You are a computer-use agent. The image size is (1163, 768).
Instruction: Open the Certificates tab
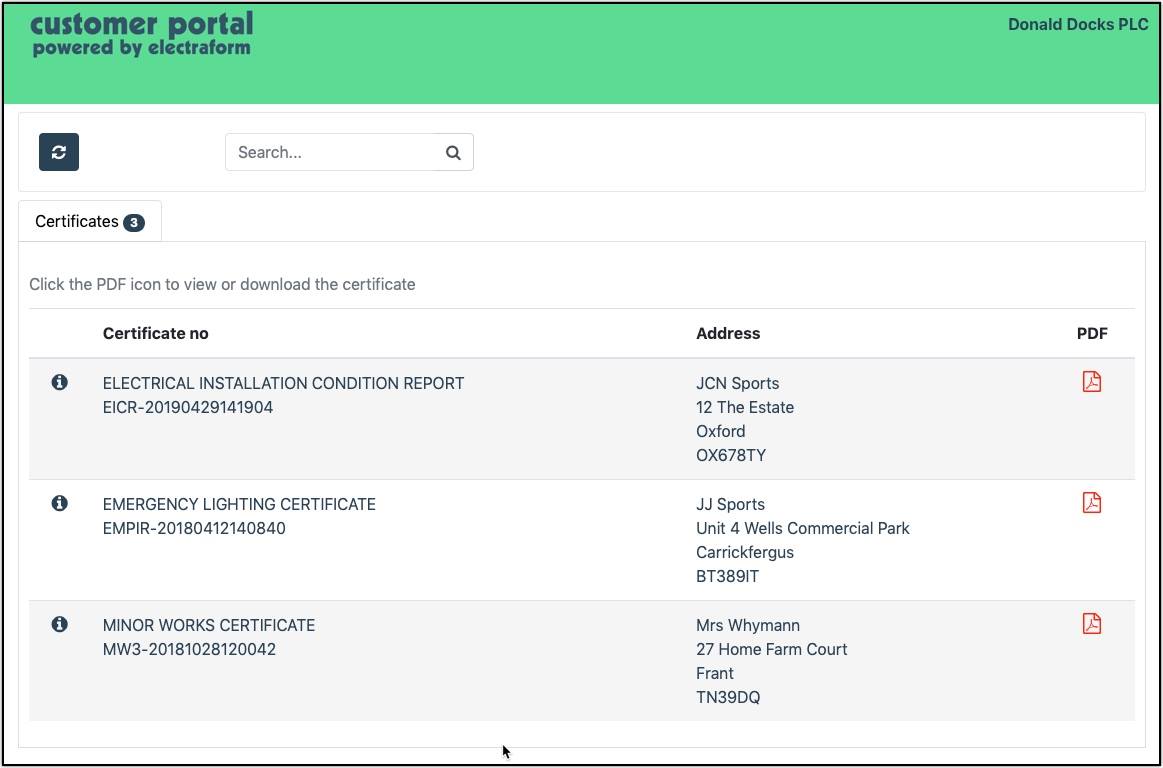coord(90,221)
